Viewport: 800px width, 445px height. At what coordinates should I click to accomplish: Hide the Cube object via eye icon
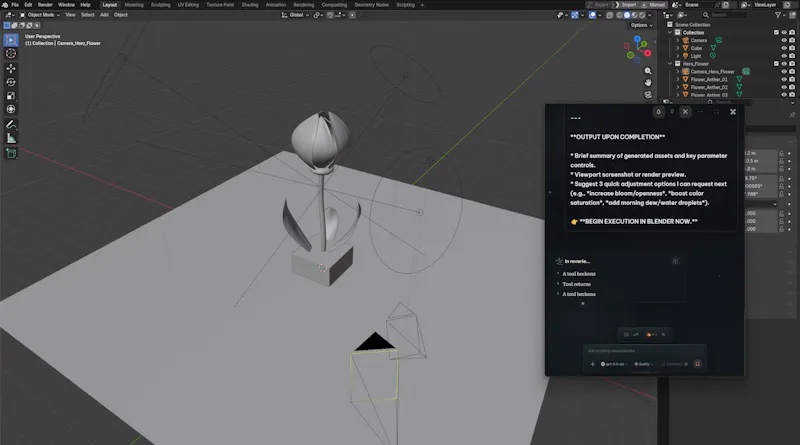click(784, 48)
